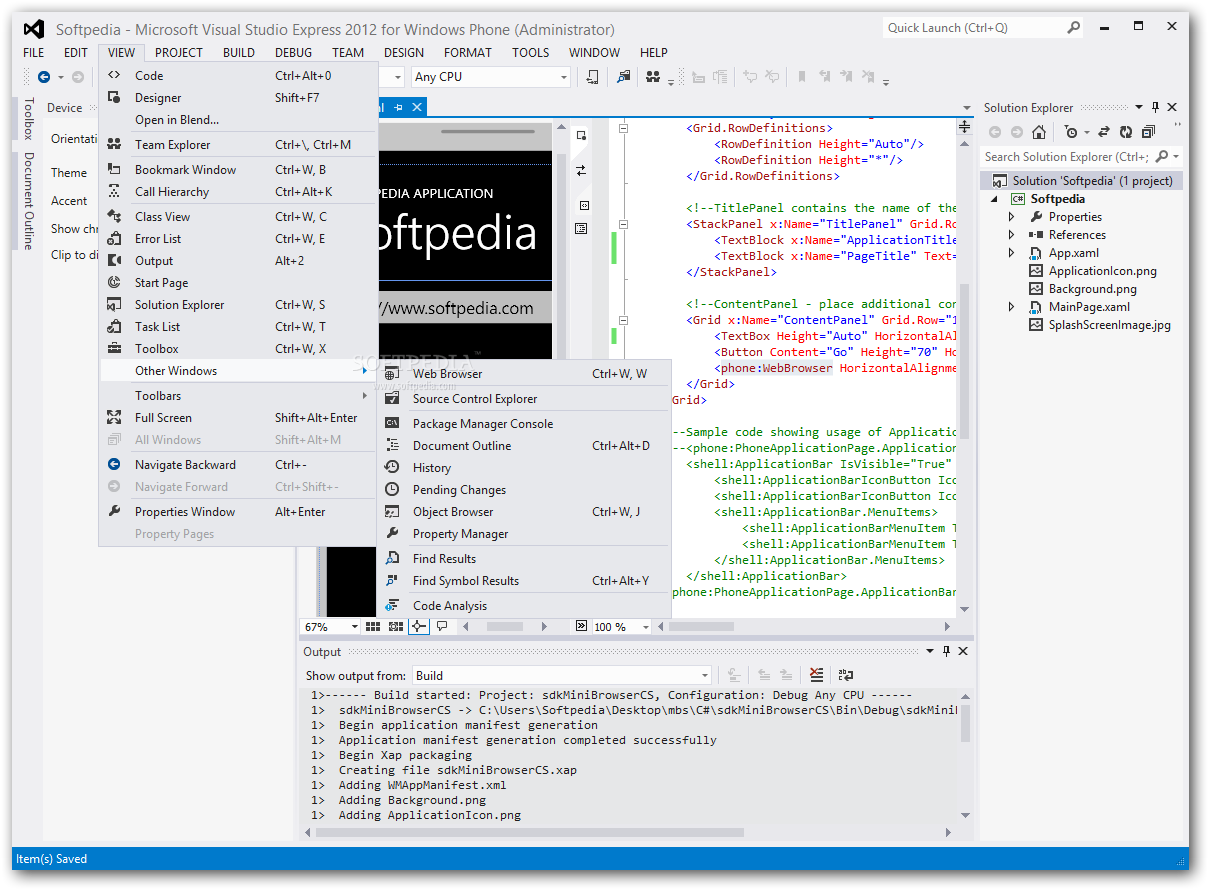1209x890 pixels.
Task: Pin the designer document tab
Action: pos(399,107)
